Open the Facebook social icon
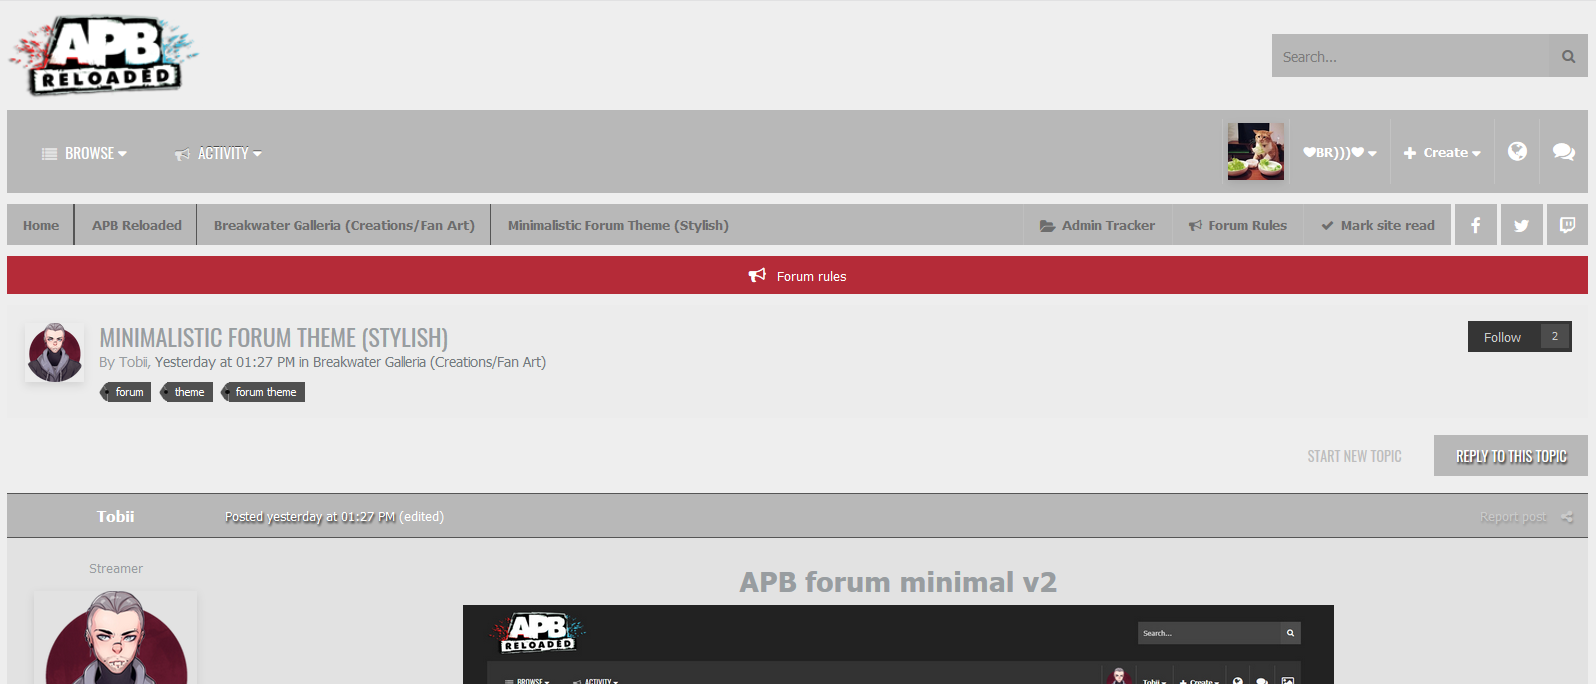Image resolution: width=1596 pixels, height=684 pixels. click(x=1475, y=225)
